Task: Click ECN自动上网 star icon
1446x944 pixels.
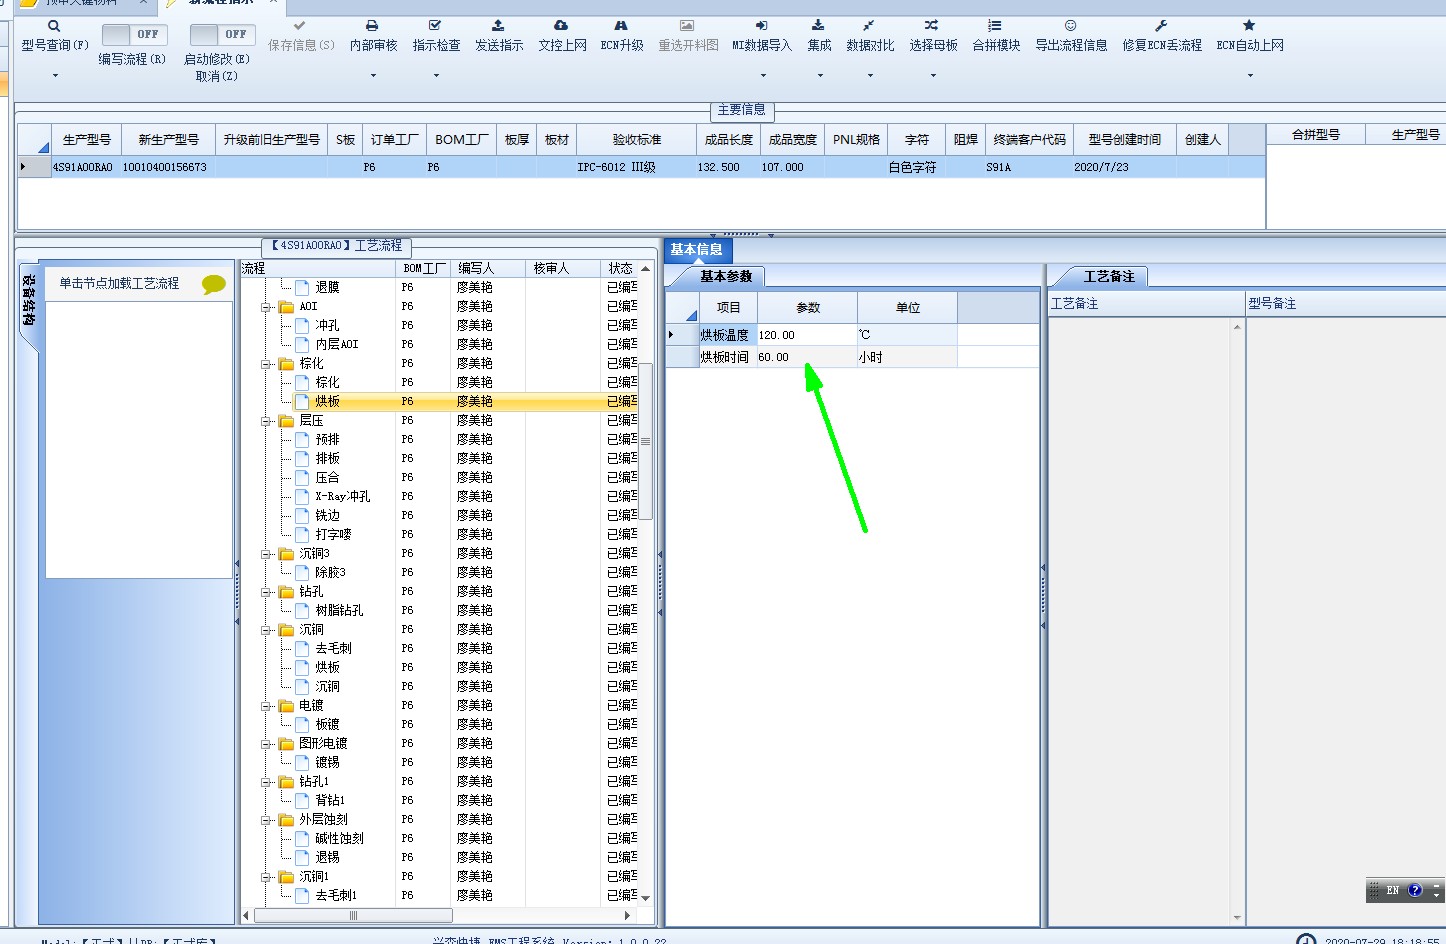Action: 1249,26
